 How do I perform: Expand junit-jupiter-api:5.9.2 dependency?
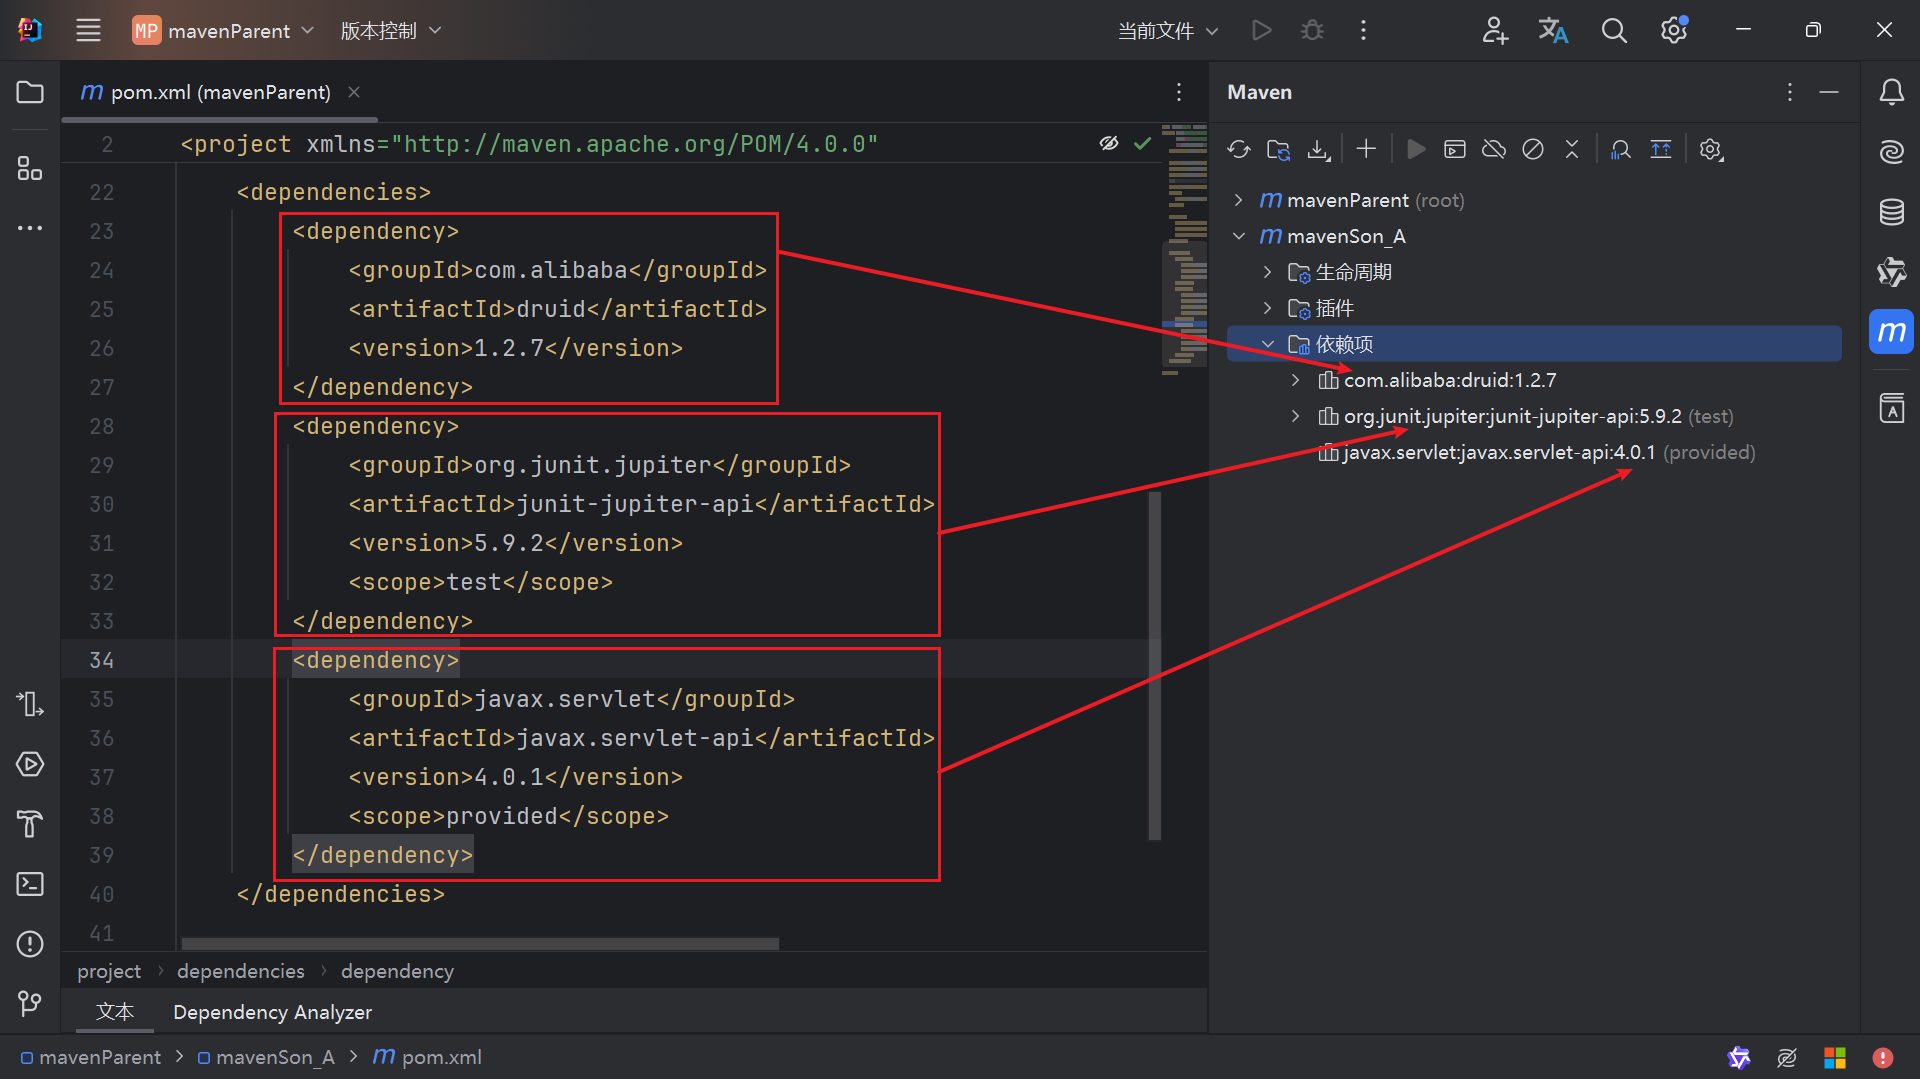click(1295, 416)
